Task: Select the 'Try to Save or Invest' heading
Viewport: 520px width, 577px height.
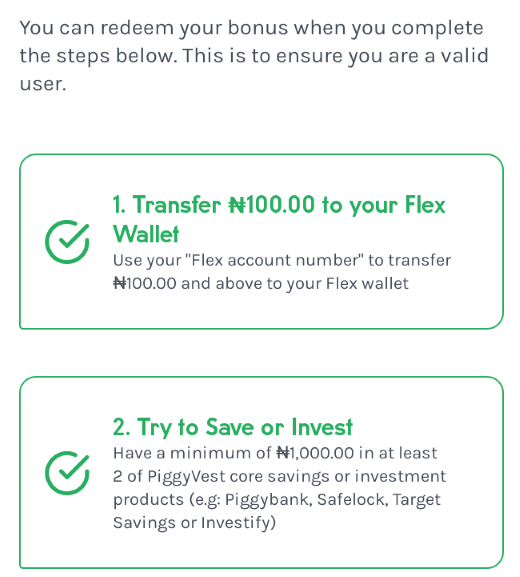Action: [x=233, y=428]
